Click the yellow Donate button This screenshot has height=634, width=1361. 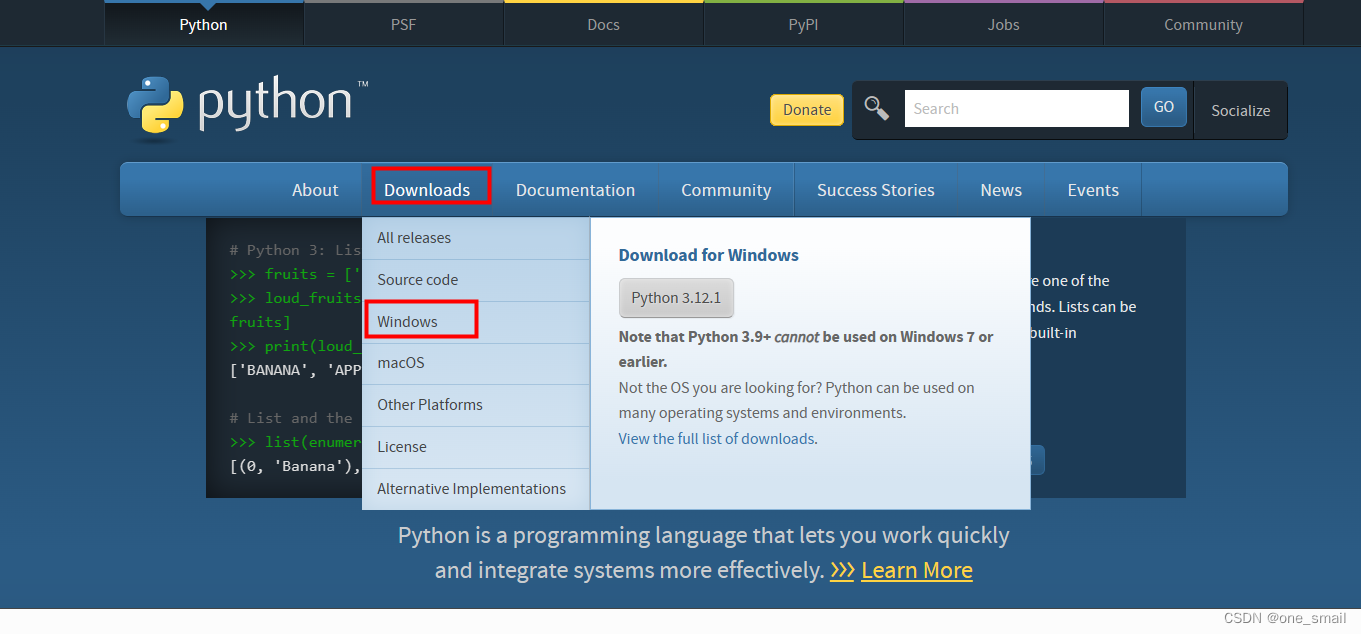coord(807,110)
